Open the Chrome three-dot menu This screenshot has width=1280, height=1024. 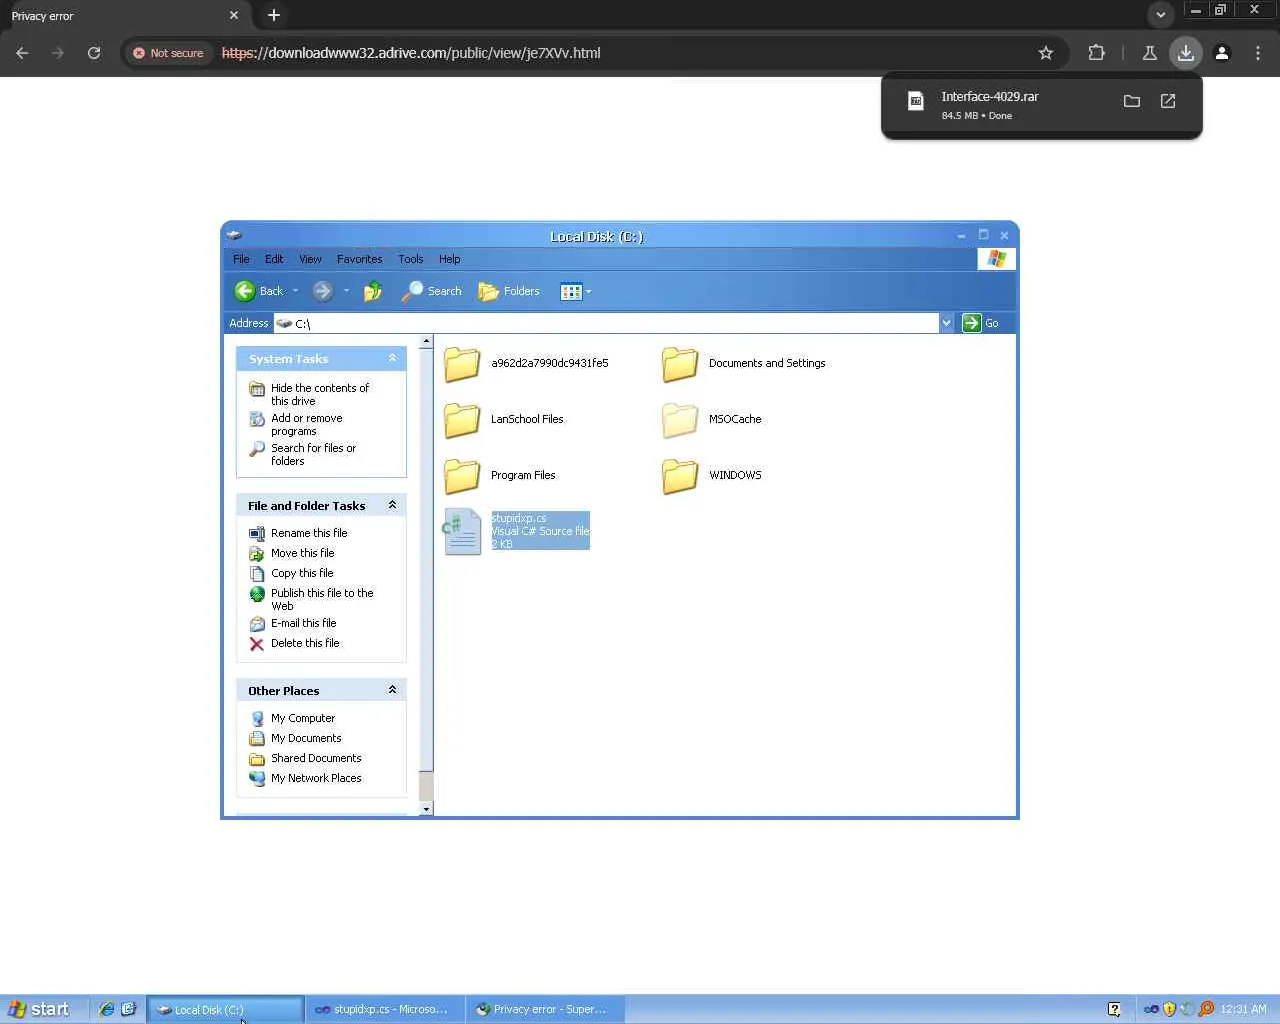point(1258,53)
